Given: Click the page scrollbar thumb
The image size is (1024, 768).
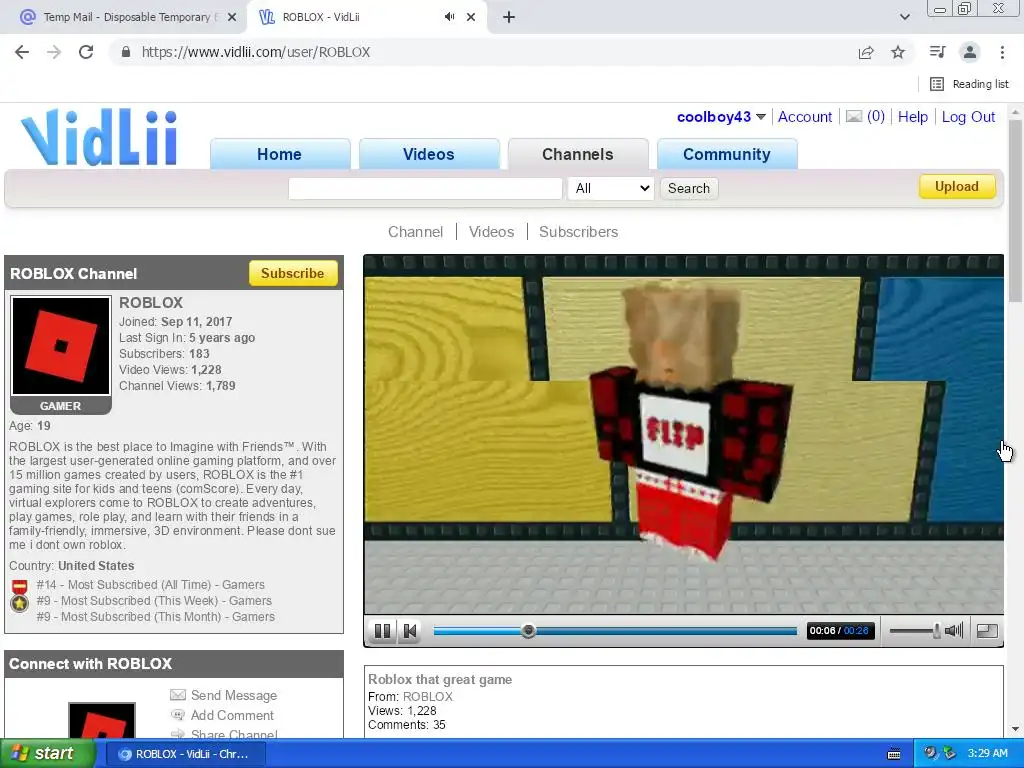Looking at the screenshot, I should click(1014, 209).
